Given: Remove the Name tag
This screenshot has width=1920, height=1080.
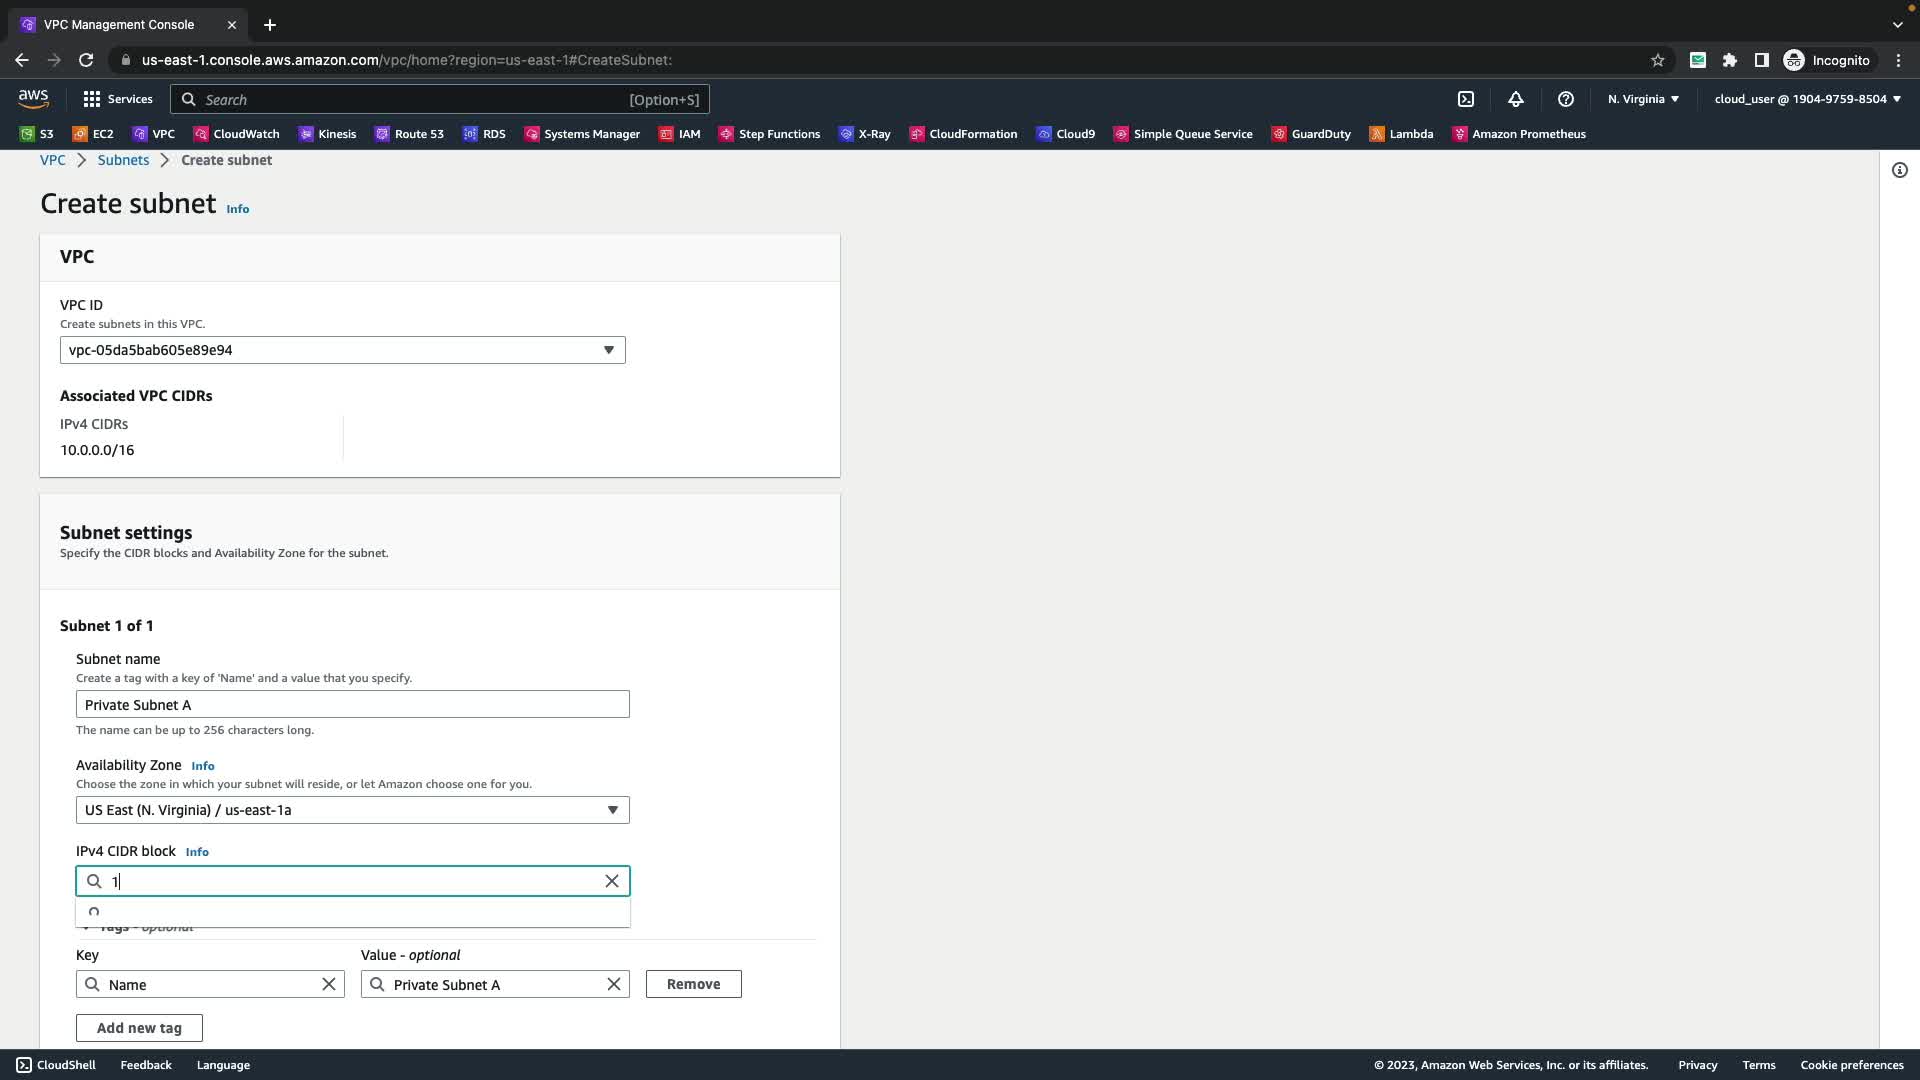Looking at the screenshot, I should (x=693, y=984).
